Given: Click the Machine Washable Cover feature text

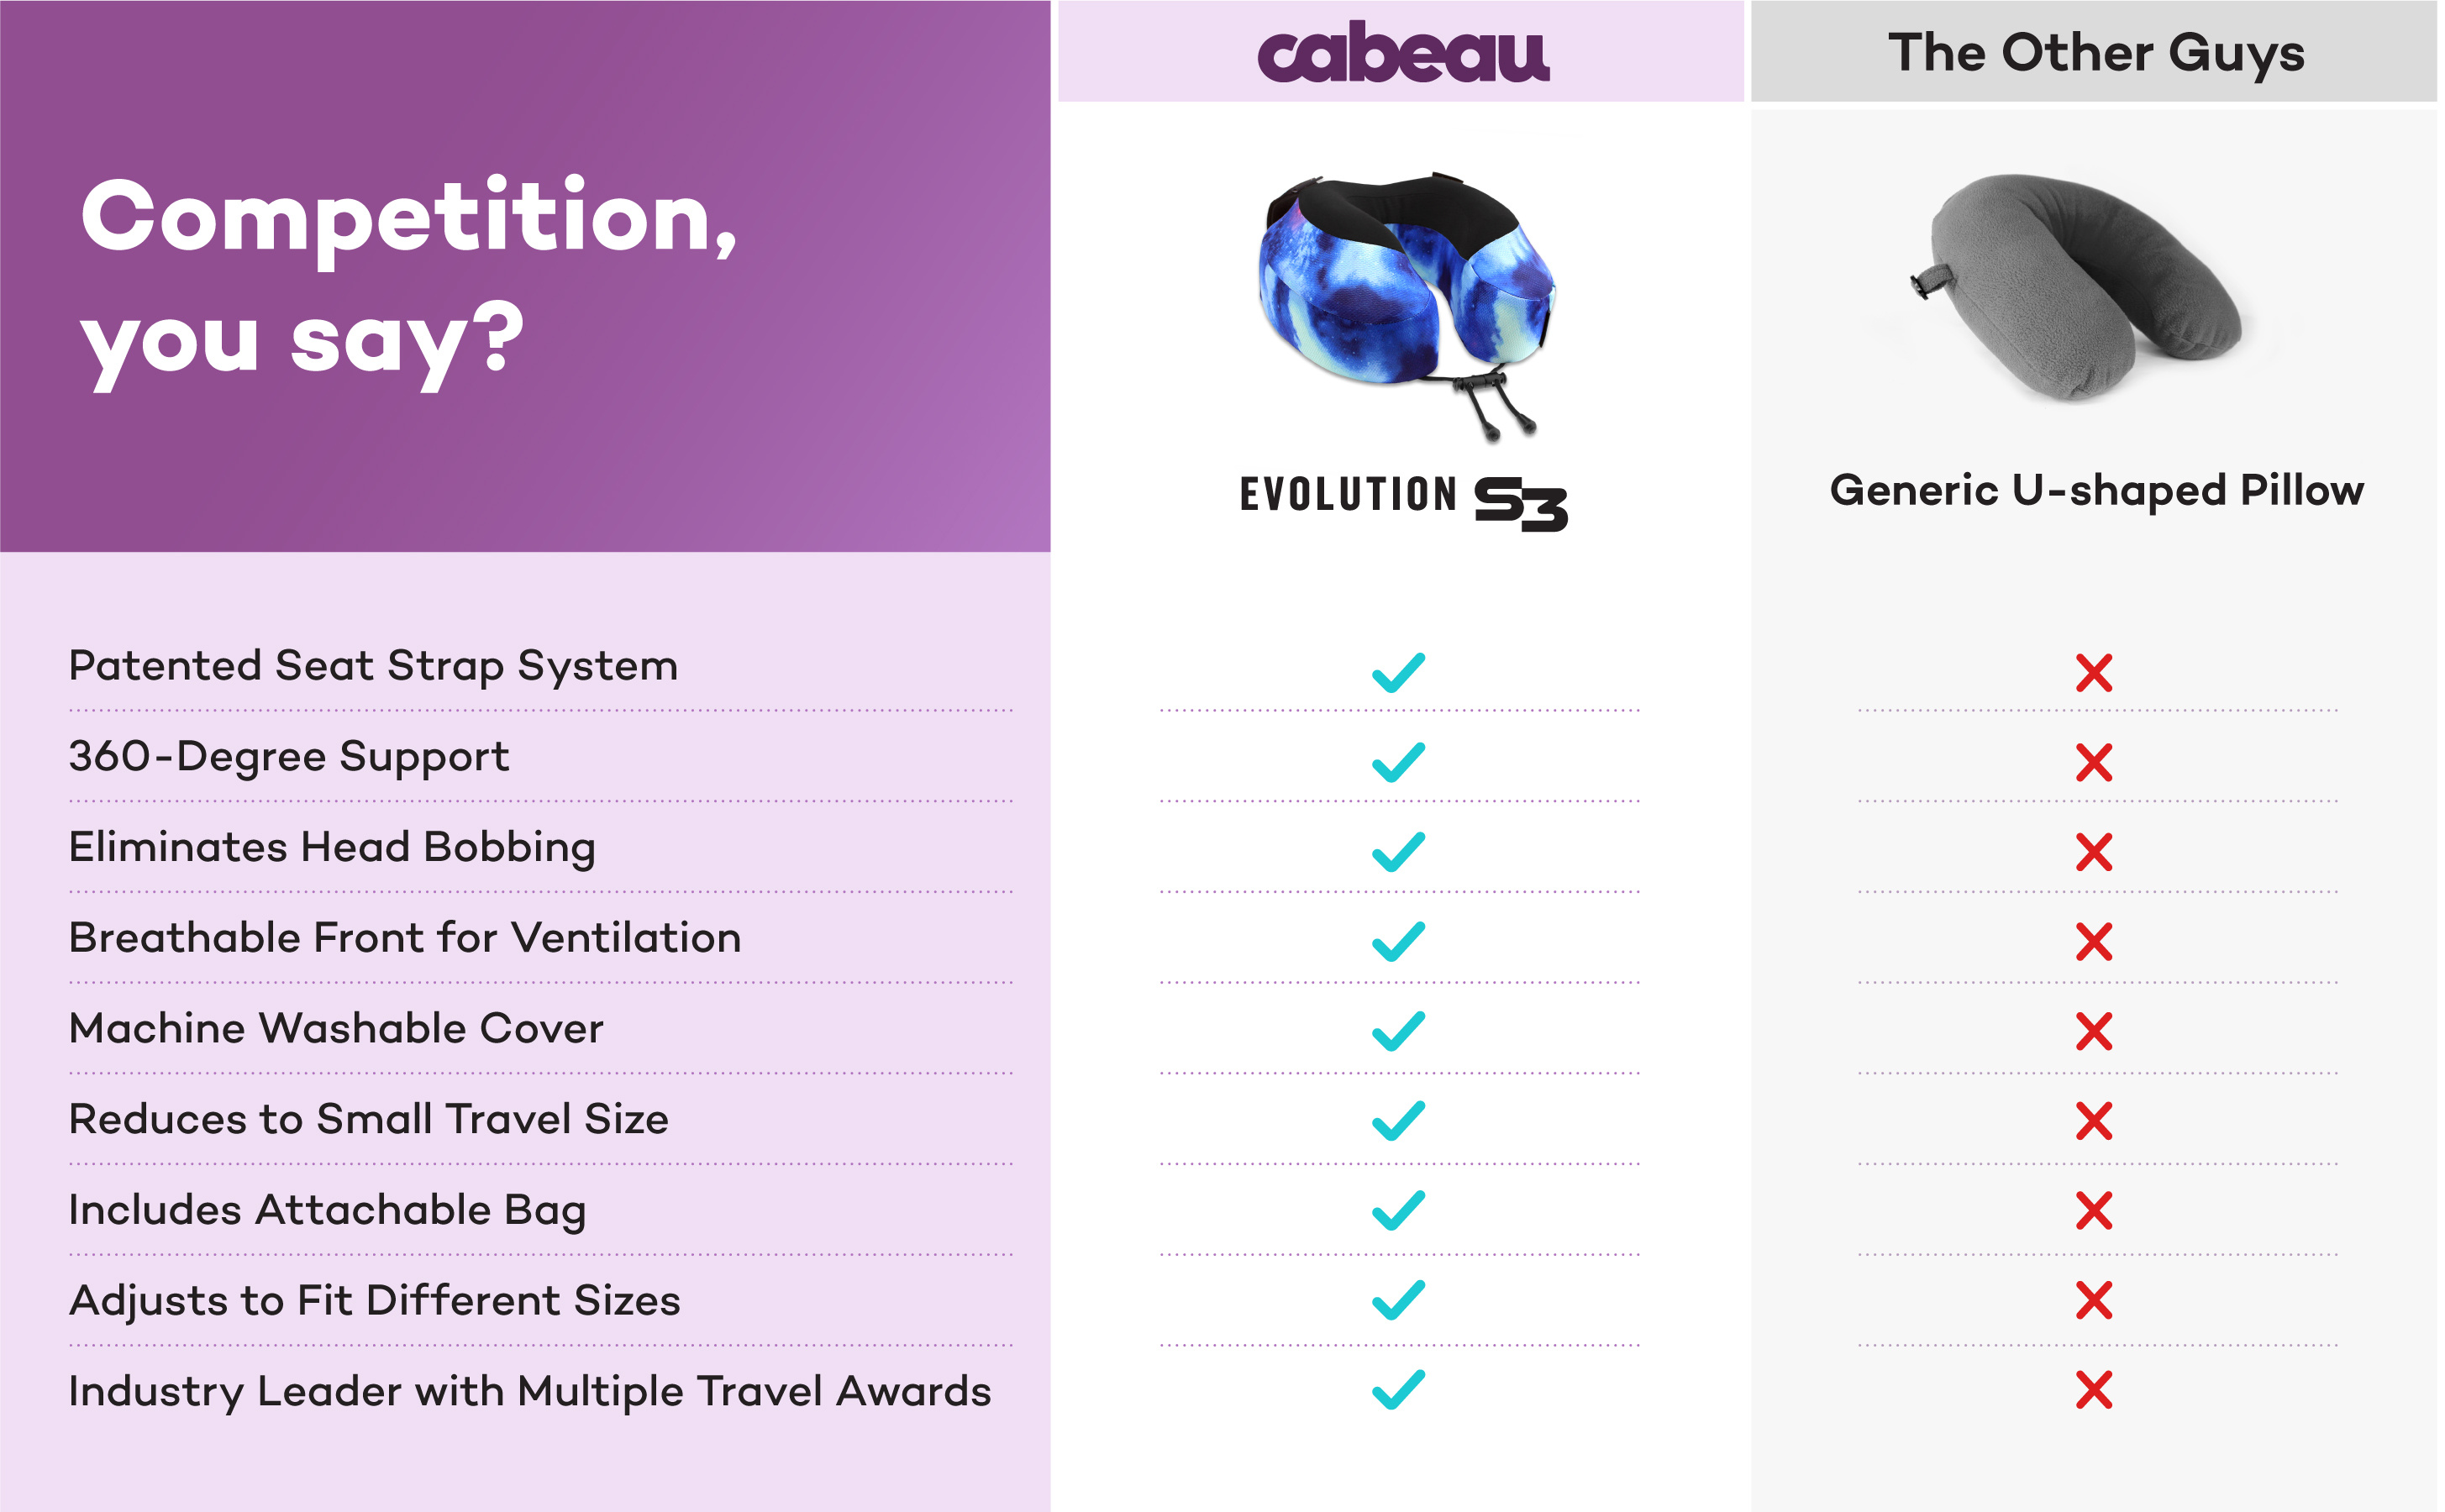Looking at the screenshot, I should point(336,1029).
